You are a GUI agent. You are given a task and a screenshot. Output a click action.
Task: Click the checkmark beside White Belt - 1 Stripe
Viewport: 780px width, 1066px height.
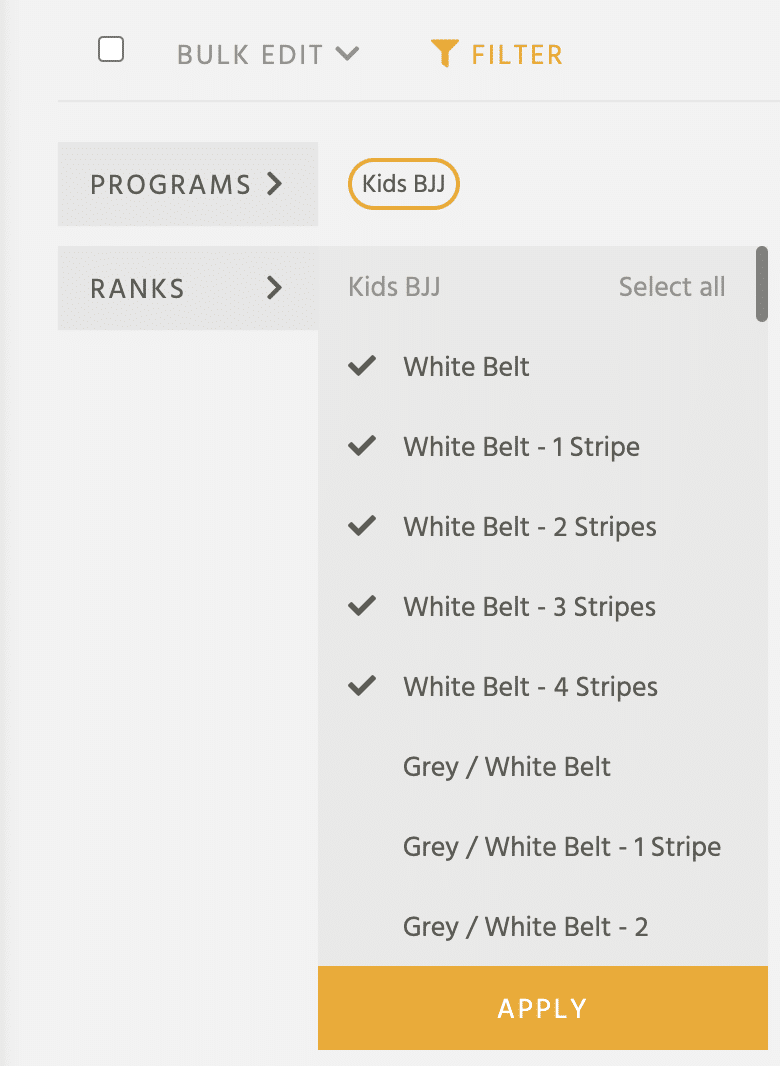pyautogui.click(x=362, y=446)
